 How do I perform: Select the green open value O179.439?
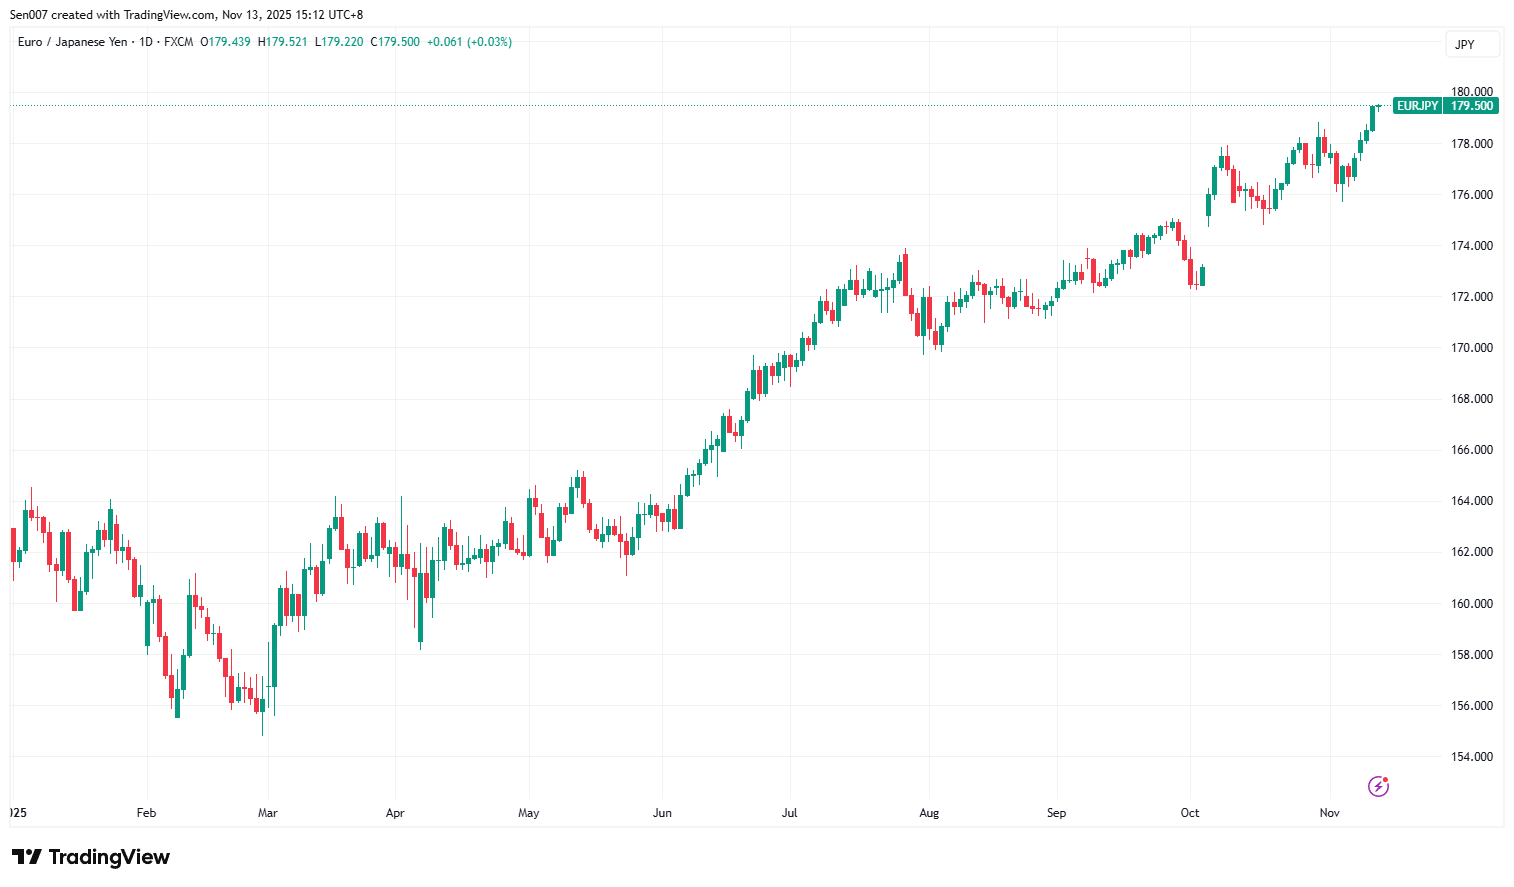coord(224,42)
